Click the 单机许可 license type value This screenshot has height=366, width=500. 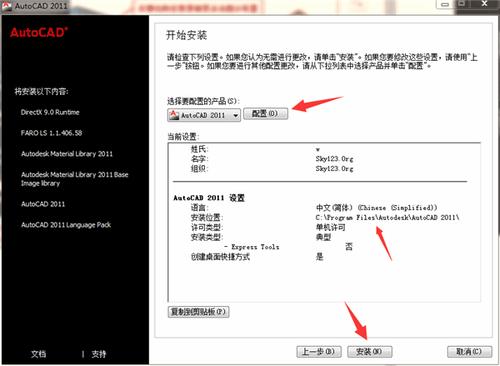click(330, 227)
